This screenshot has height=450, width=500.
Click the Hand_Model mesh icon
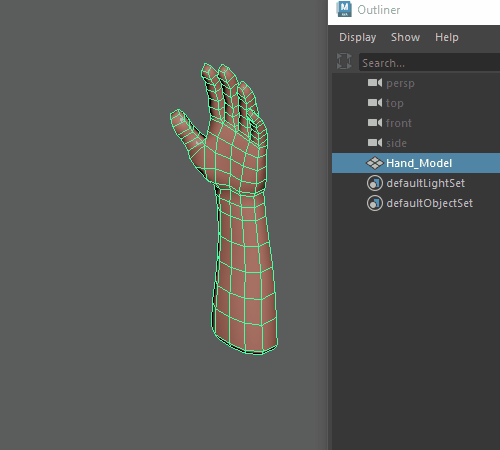(375, 163)
